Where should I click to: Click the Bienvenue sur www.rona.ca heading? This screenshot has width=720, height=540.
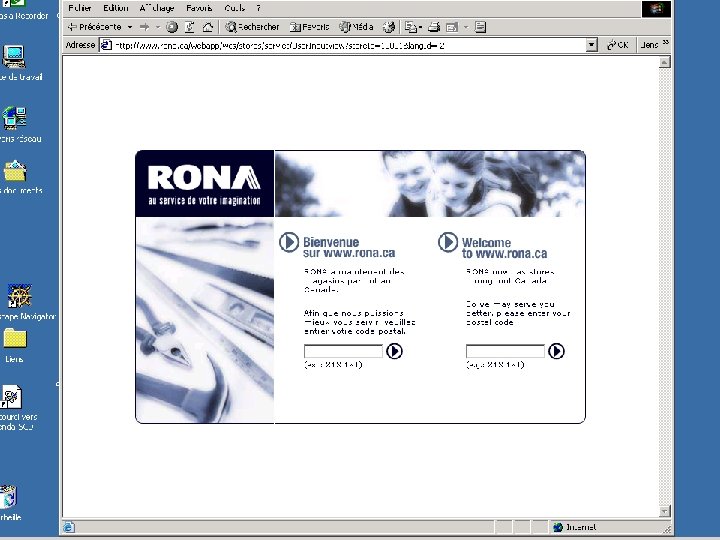349,248
